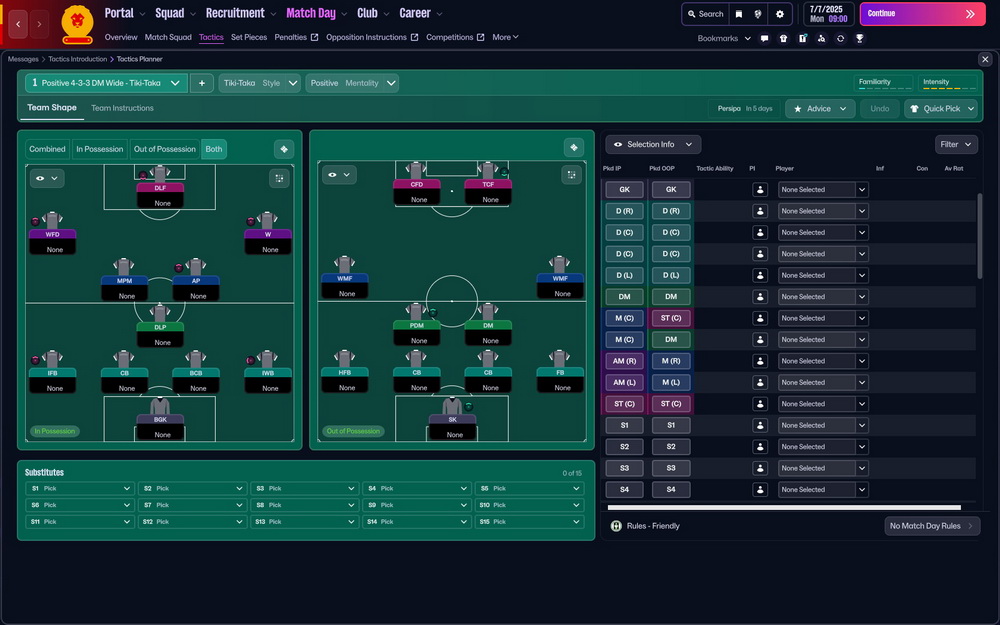The width and height of the screenshot is (1000, 625).
Task: Click the trophy icon in the top toolbar
Action: point(860,37)
